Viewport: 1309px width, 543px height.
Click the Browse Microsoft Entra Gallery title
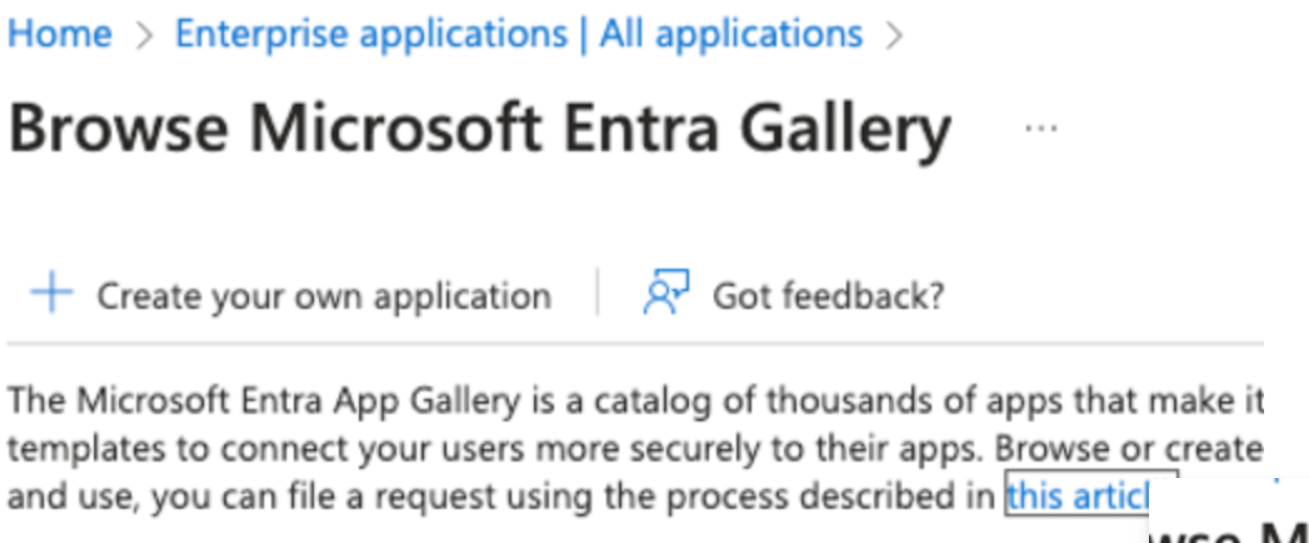pos(479,129)
